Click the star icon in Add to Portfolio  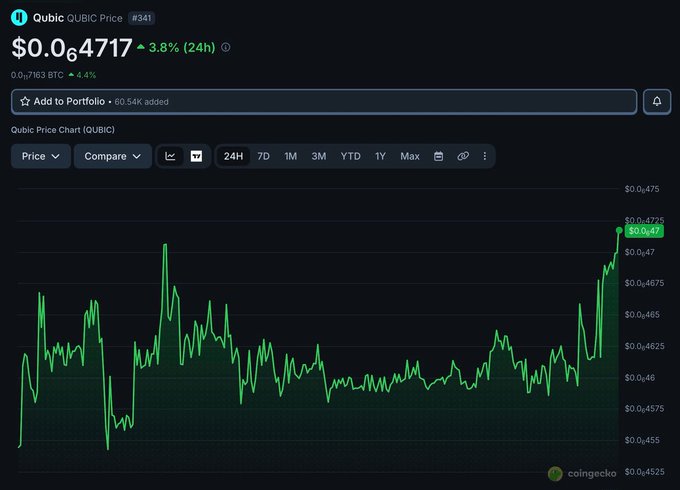pyautogui.click(x=25, y=101)
